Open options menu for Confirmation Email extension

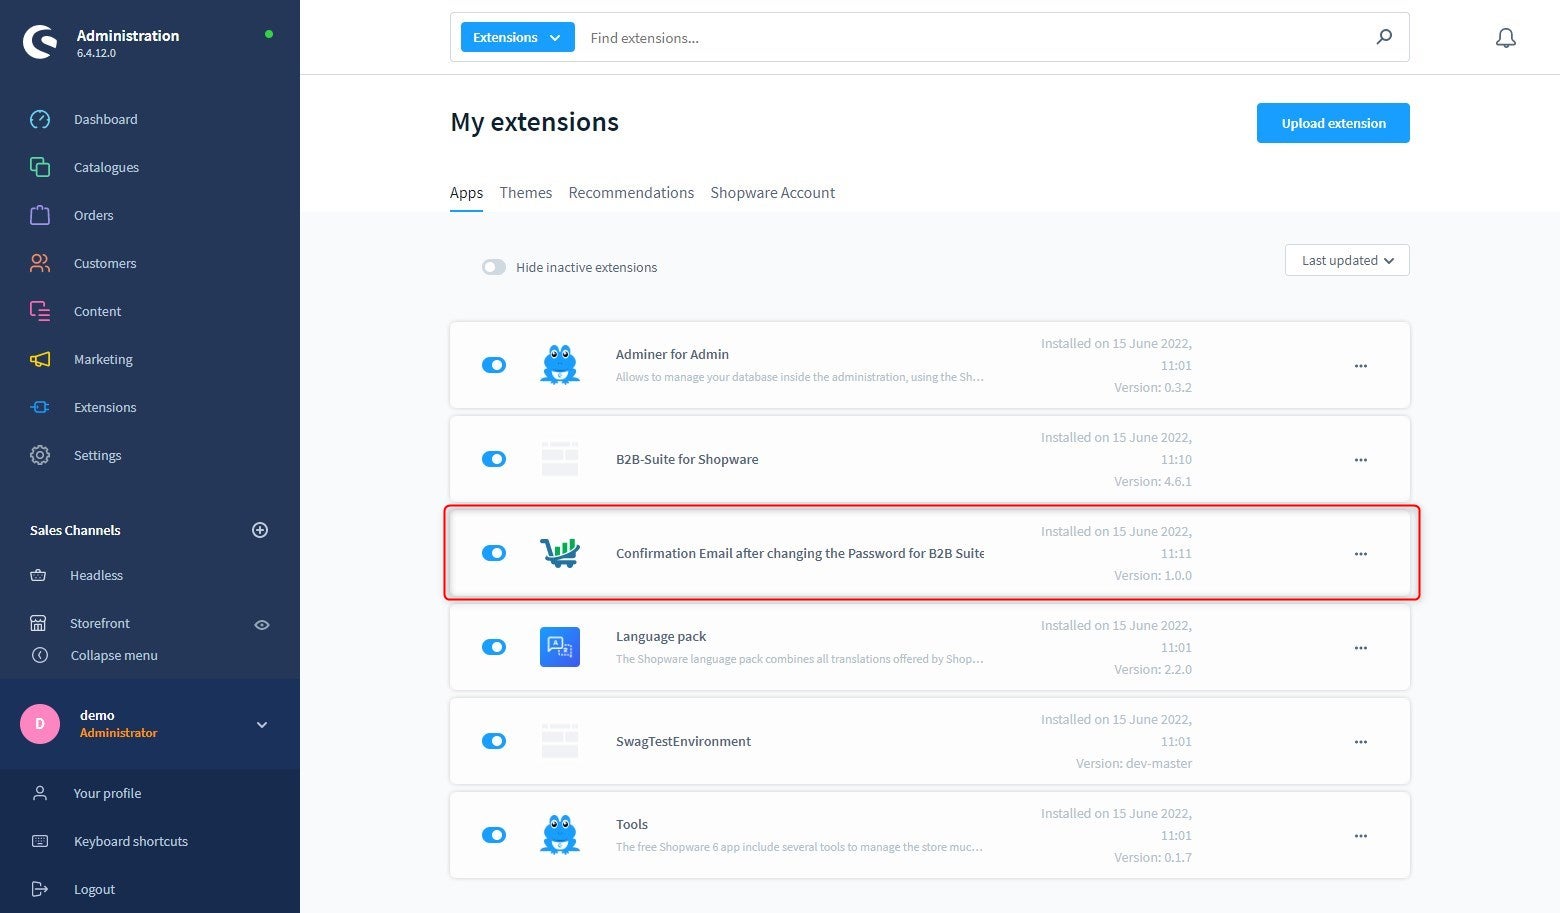[1360, 554]
